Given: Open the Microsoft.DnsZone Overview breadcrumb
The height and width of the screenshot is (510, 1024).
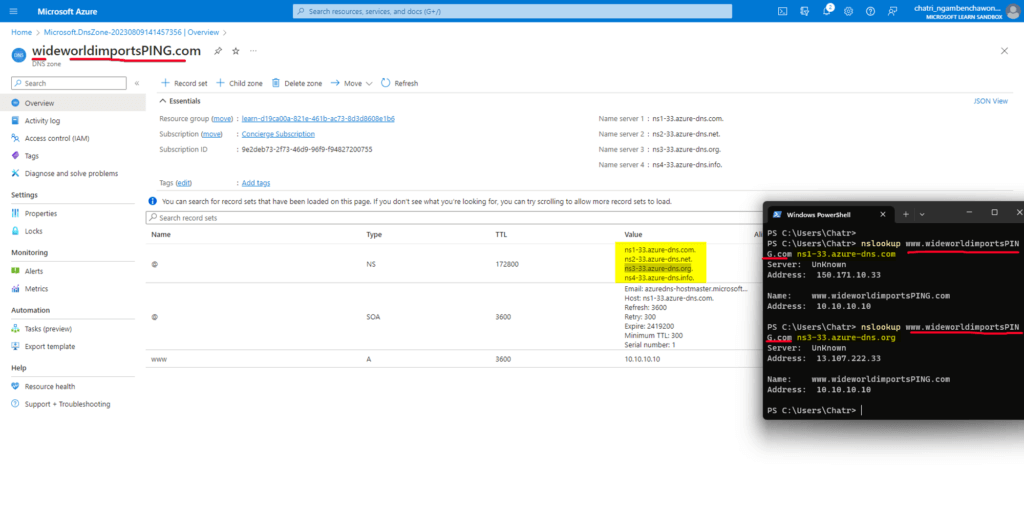Looking at the screenshot, I should coord(131,32).
